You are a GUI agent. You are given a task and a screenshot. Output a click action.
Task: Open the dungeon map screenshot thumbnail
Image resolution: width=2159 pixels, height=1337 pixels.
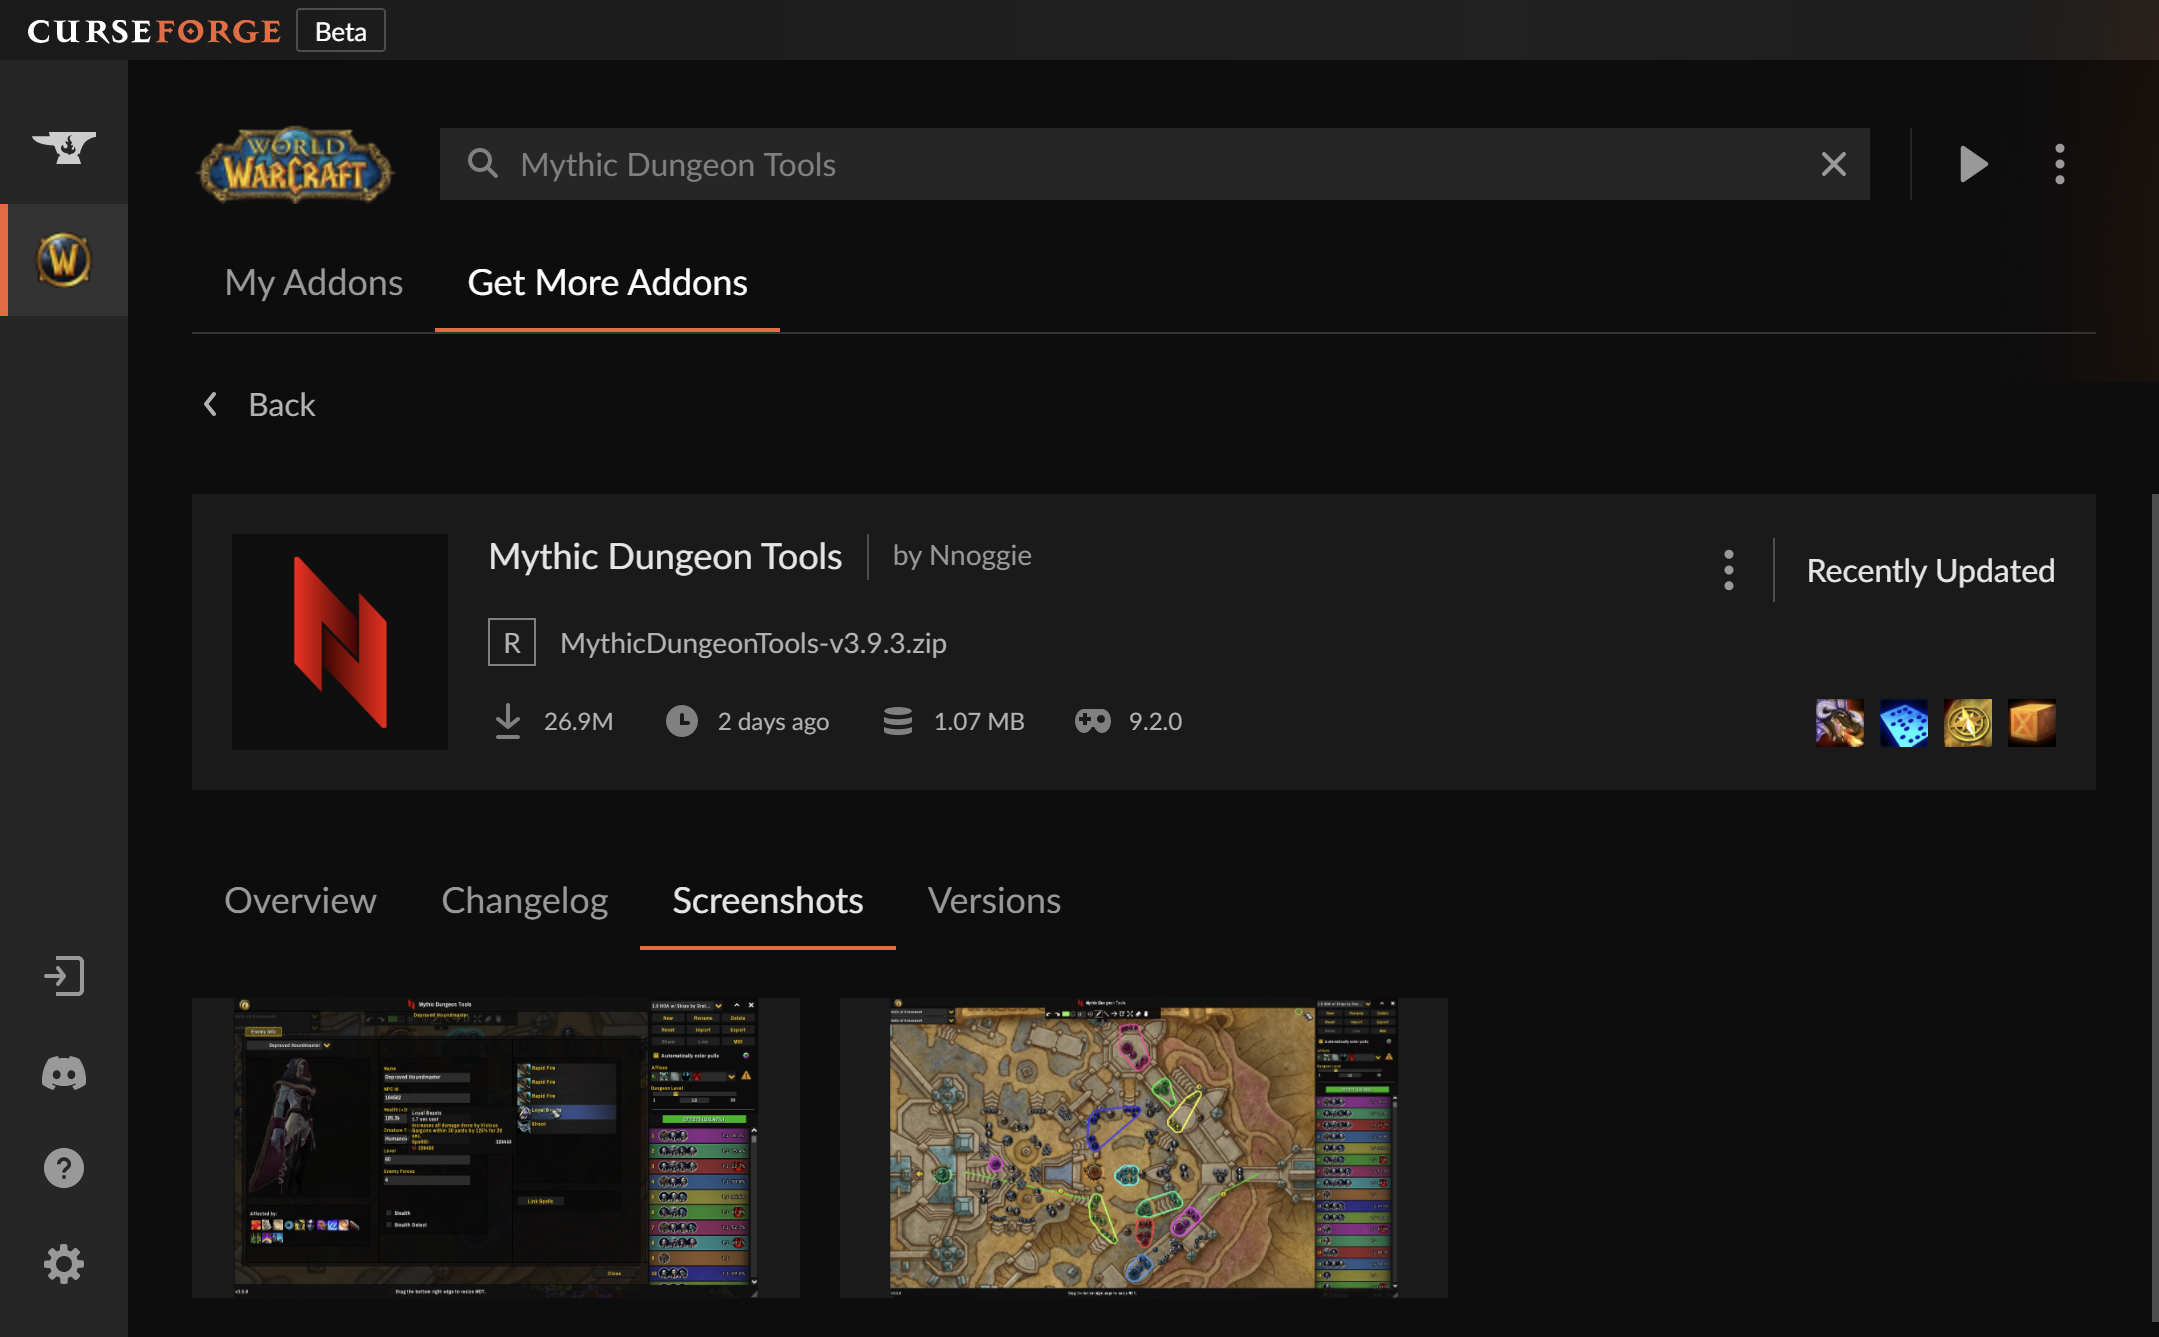1144,1147
